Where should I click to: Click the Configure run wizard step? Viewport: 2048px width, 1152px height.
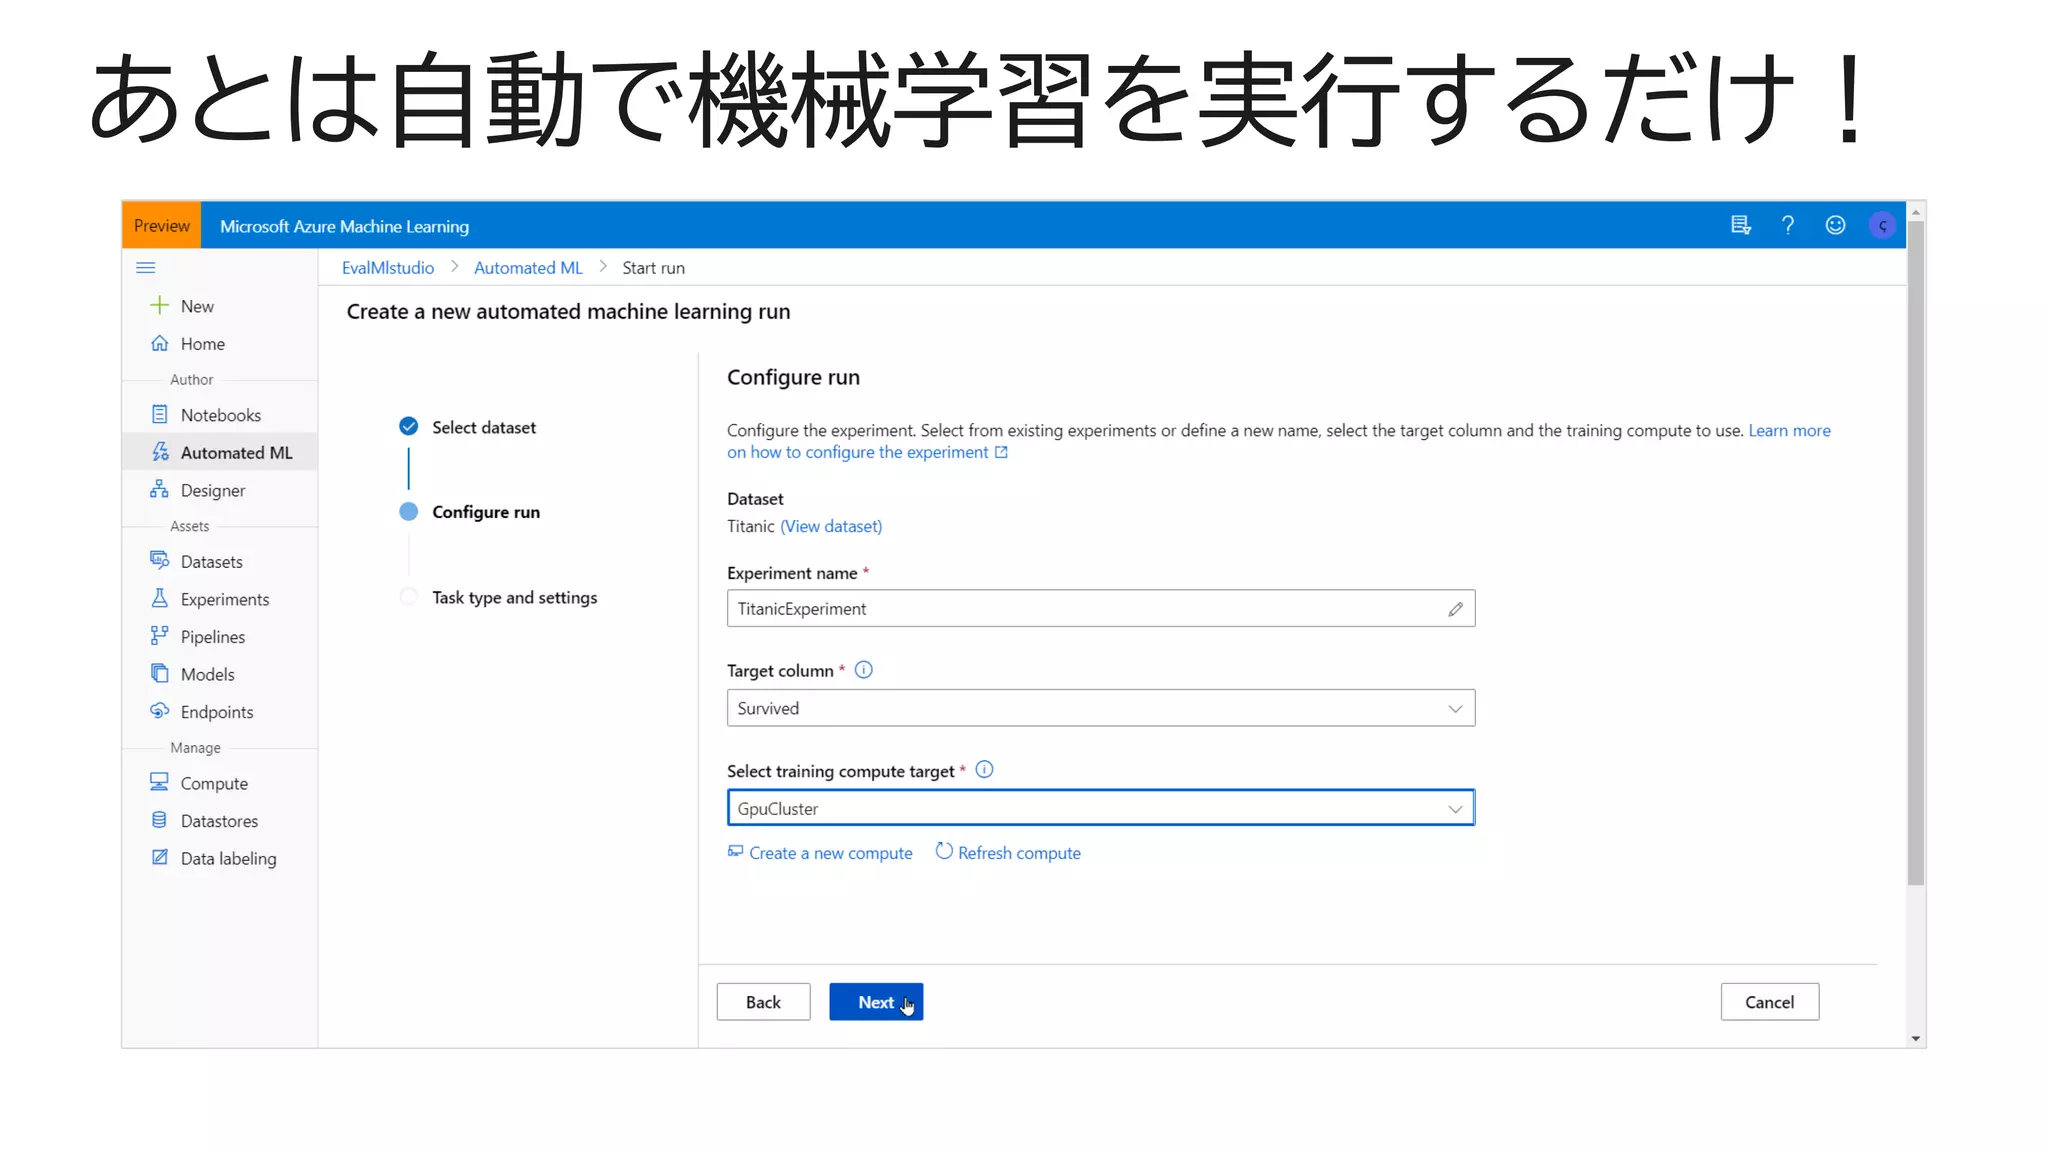[486, 512]
